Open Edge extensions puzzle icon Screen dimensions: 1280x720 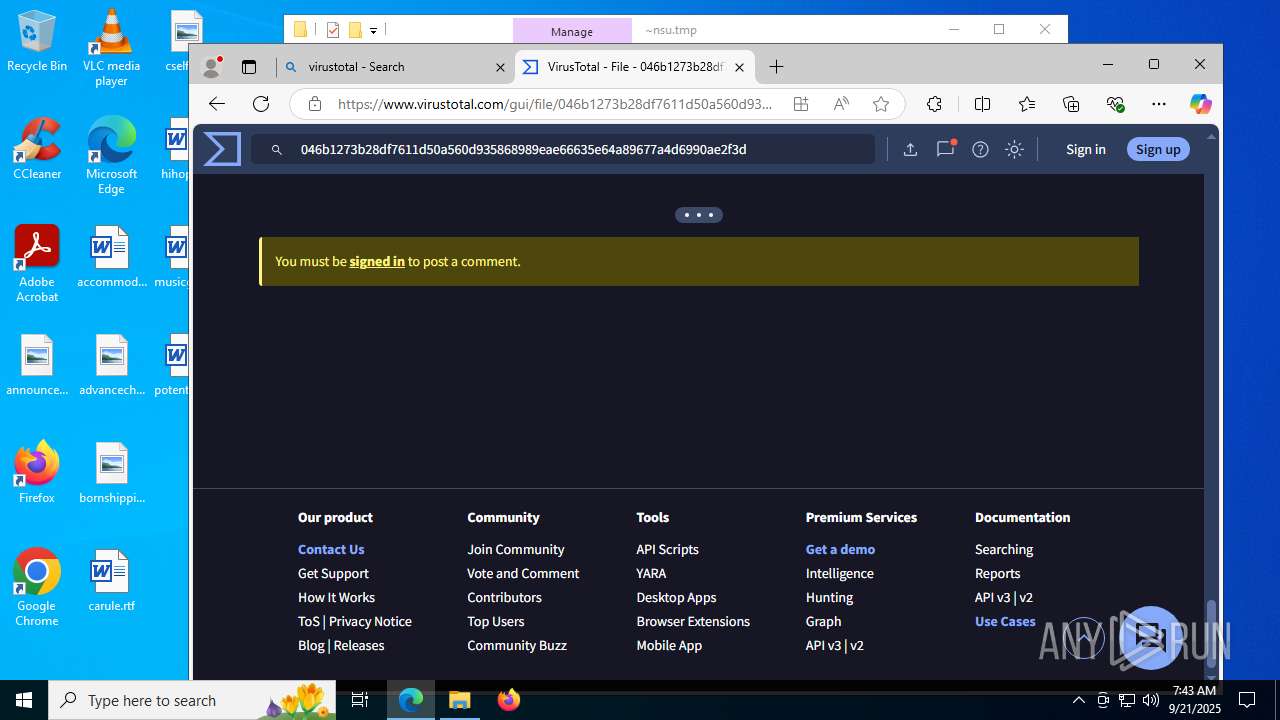934,104
